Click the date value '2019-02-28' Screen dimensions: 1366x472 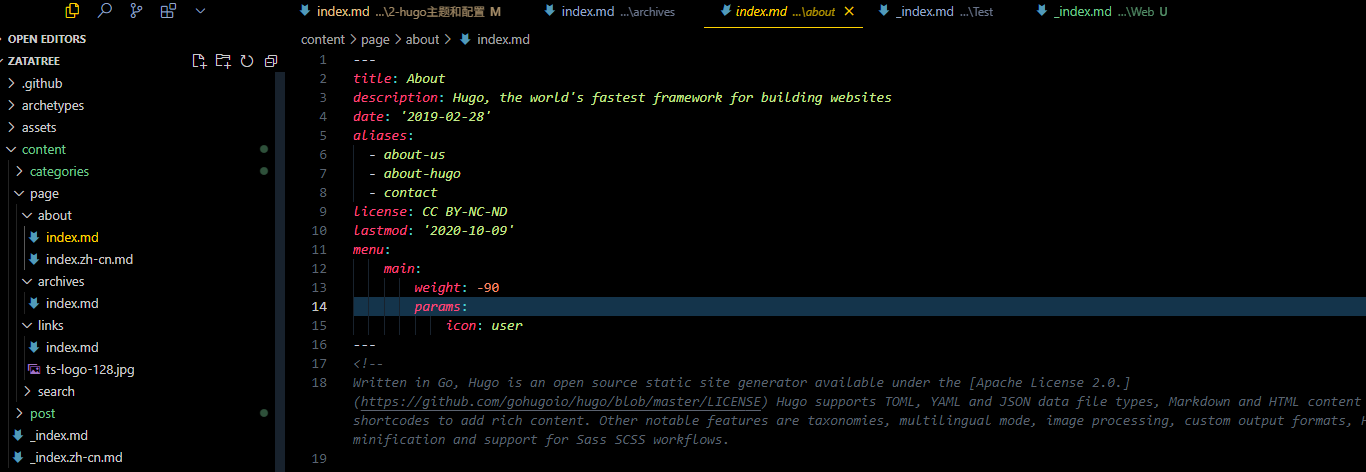[445, 116]
